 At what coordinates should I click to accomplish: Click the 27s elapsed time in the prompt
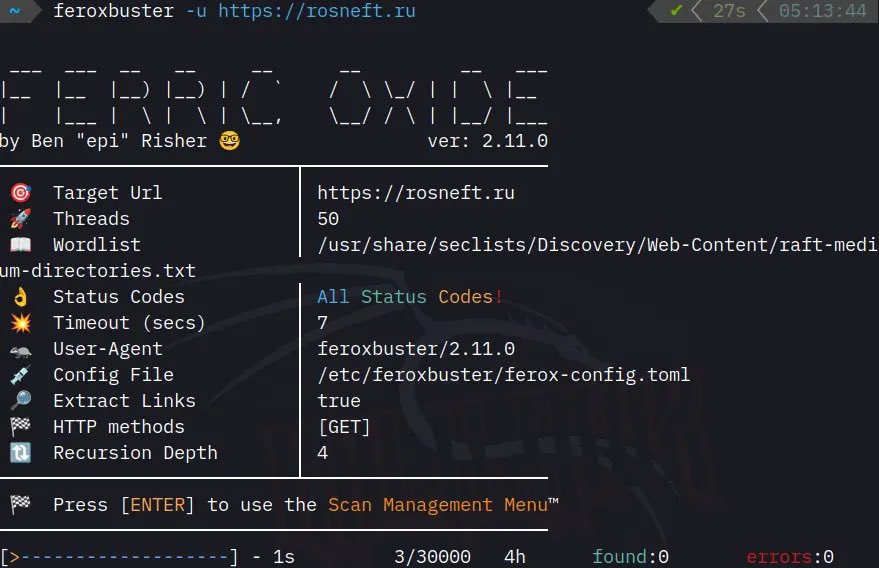point(729,11)
